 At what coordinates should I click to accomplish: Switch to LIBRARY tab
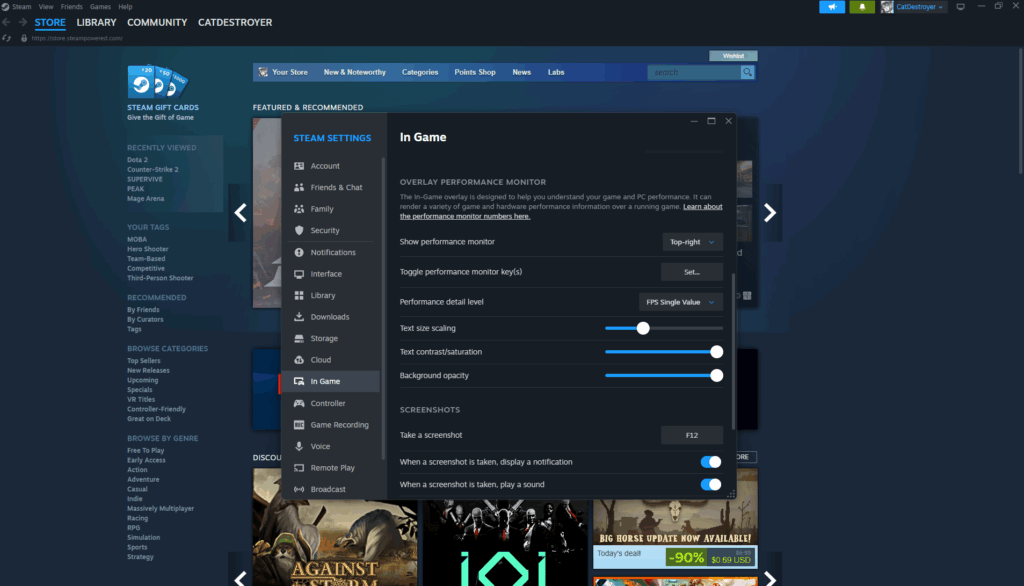[x=96, y=22]
